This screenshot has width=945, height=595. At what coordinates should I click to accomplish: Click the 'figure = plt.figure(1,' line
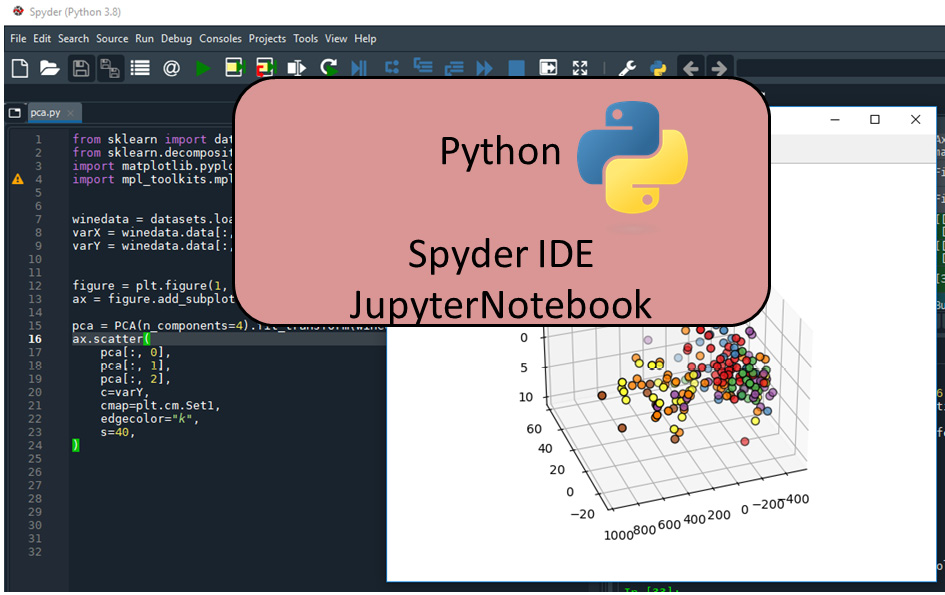[x=150, y=285]
